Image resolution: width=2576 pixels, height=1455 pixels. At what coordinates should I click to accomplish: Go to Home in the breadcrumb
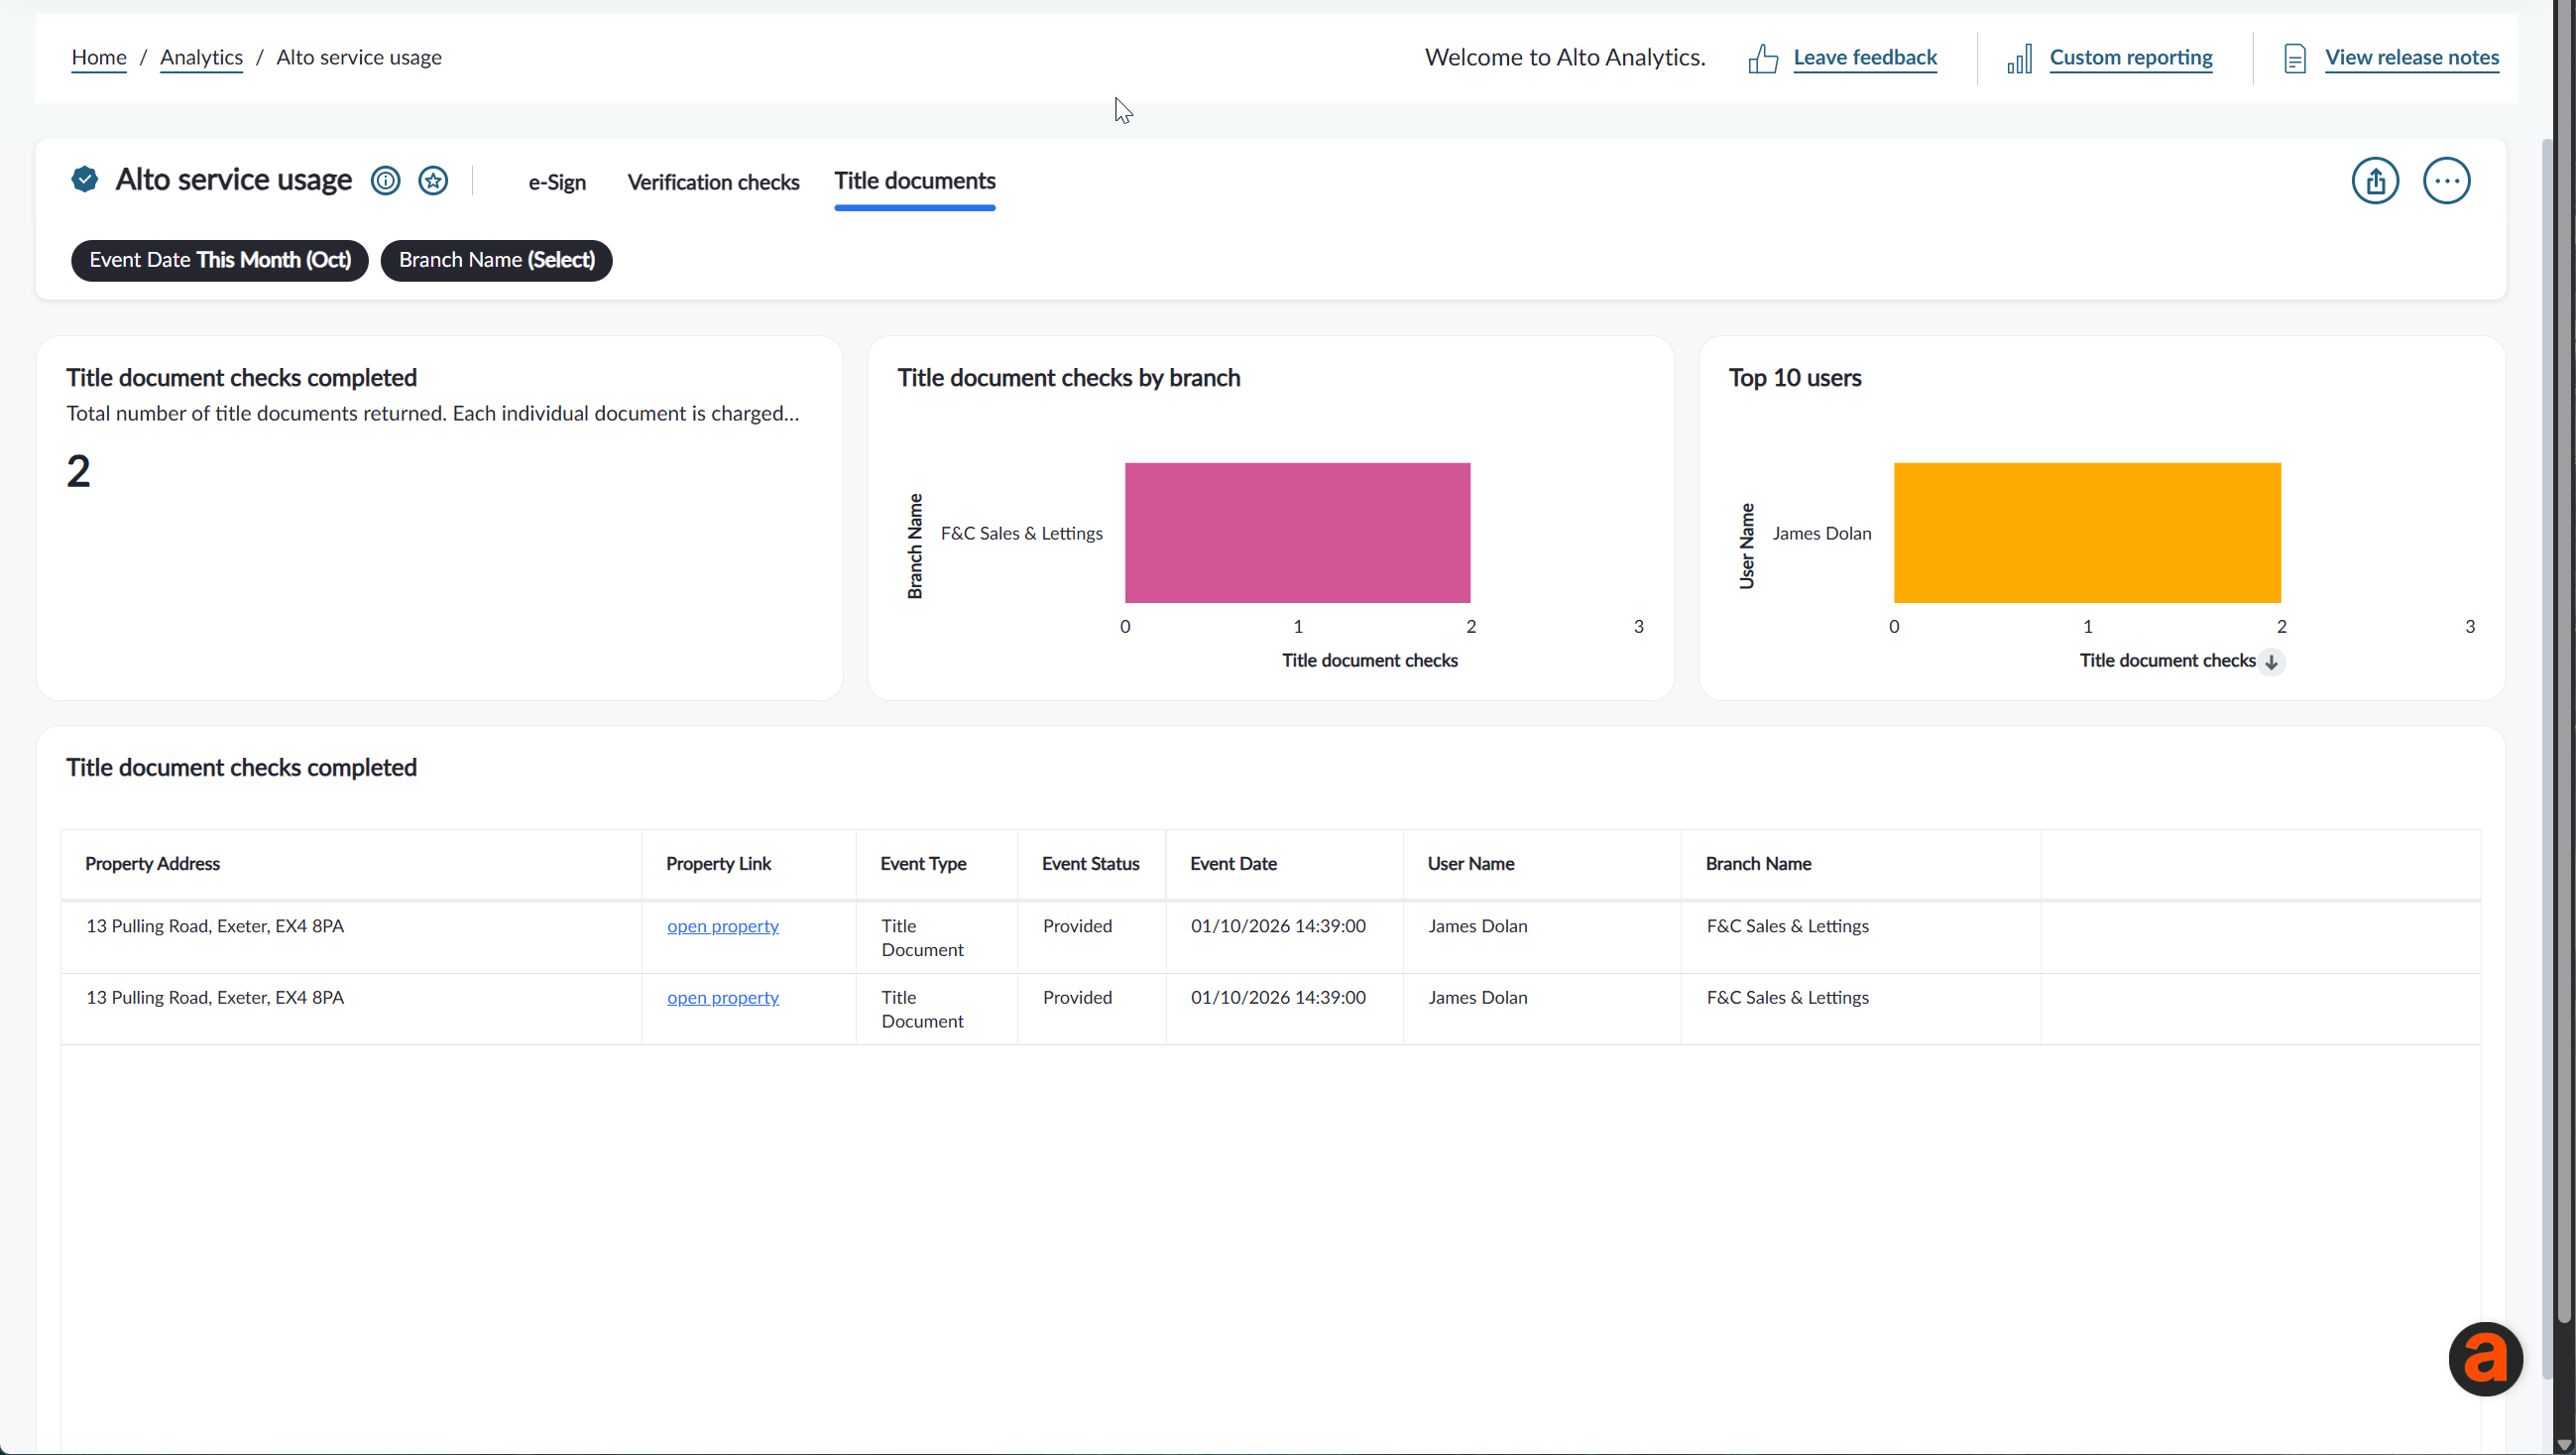99,58
